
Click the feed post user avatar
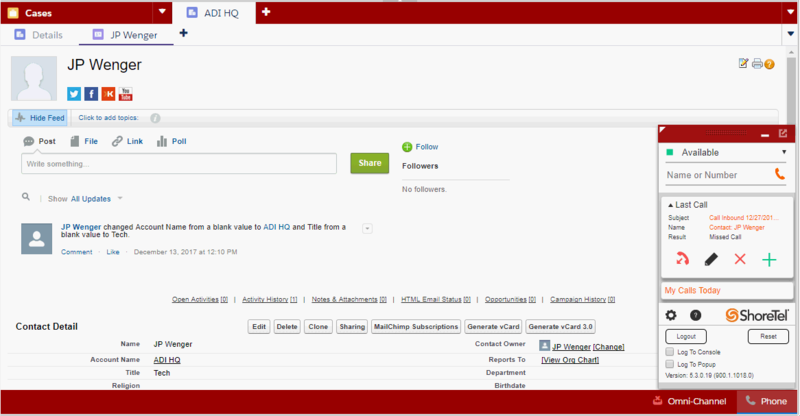pyautogui.click(x=37, y=238)
